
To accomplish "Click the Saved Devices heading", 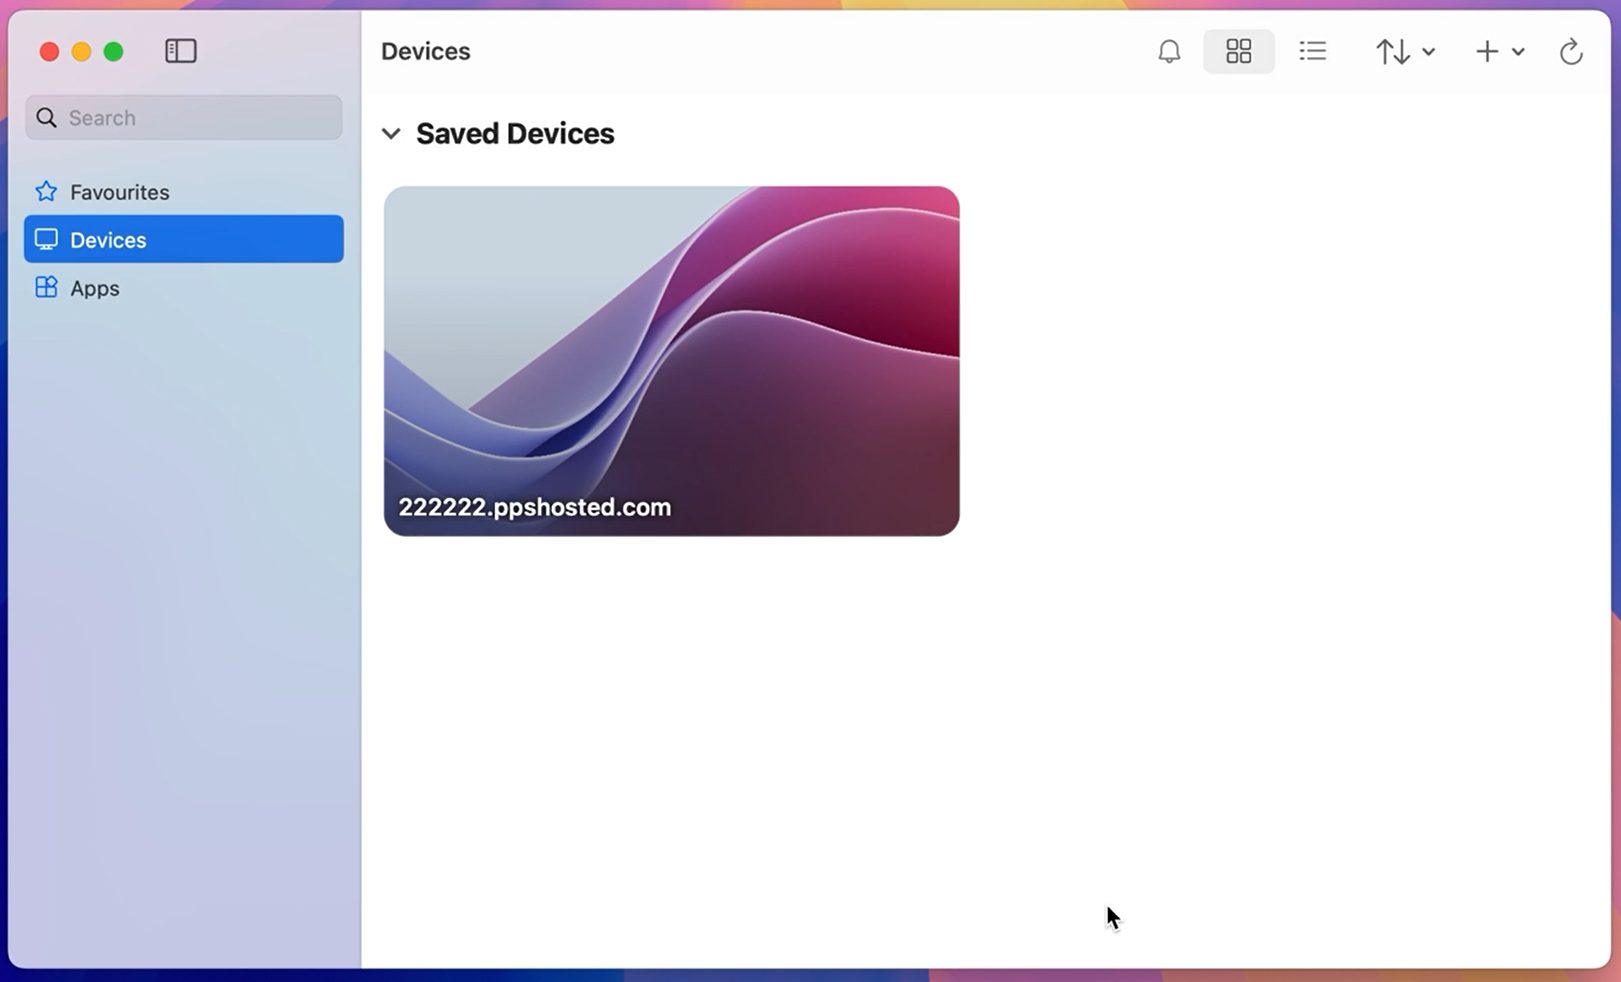I will click(515, 134).
